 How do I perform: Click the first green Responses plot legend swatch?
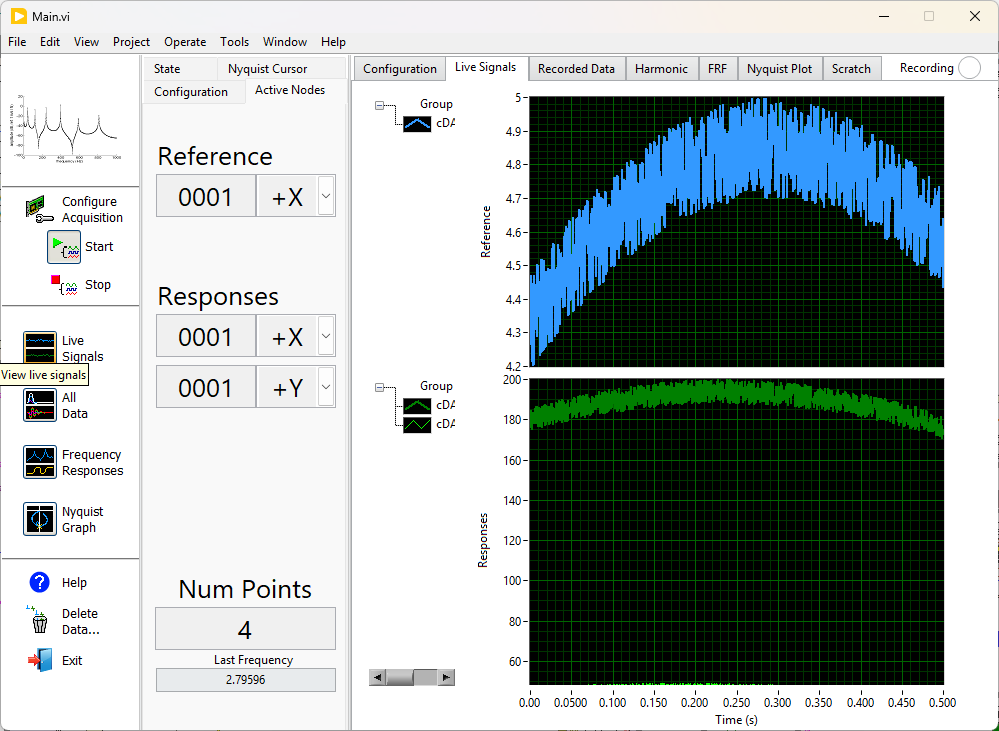pyautogui.click(x=417, y=405)
